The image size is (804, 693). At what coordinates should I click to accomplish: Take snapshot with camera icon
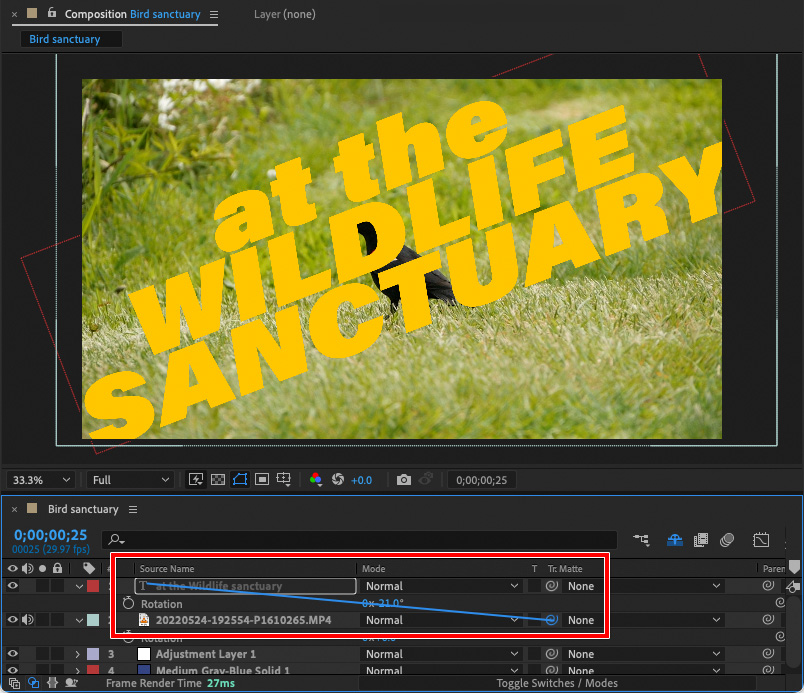click(404, 480)
